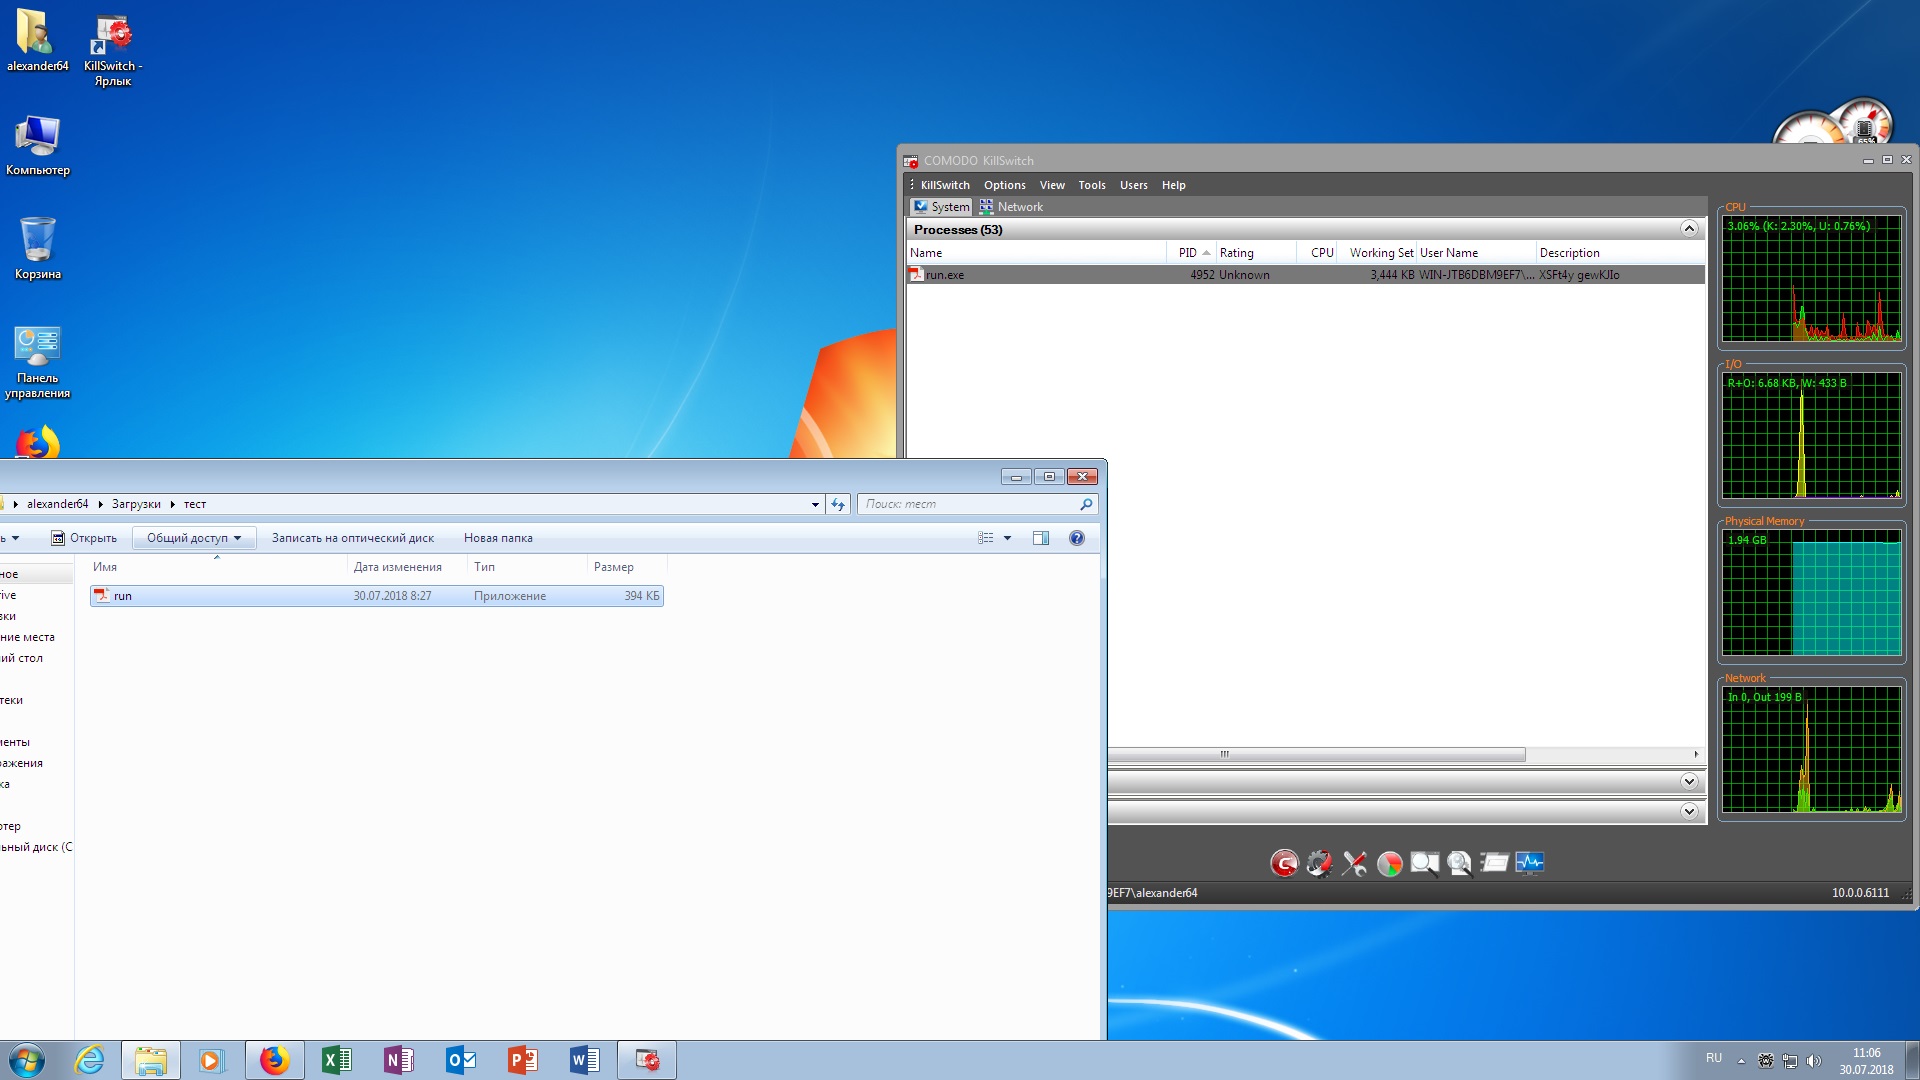Click the red Comodo logo icon
This screenshot has width=1920, height=1080.
(x=1284, y=863)
